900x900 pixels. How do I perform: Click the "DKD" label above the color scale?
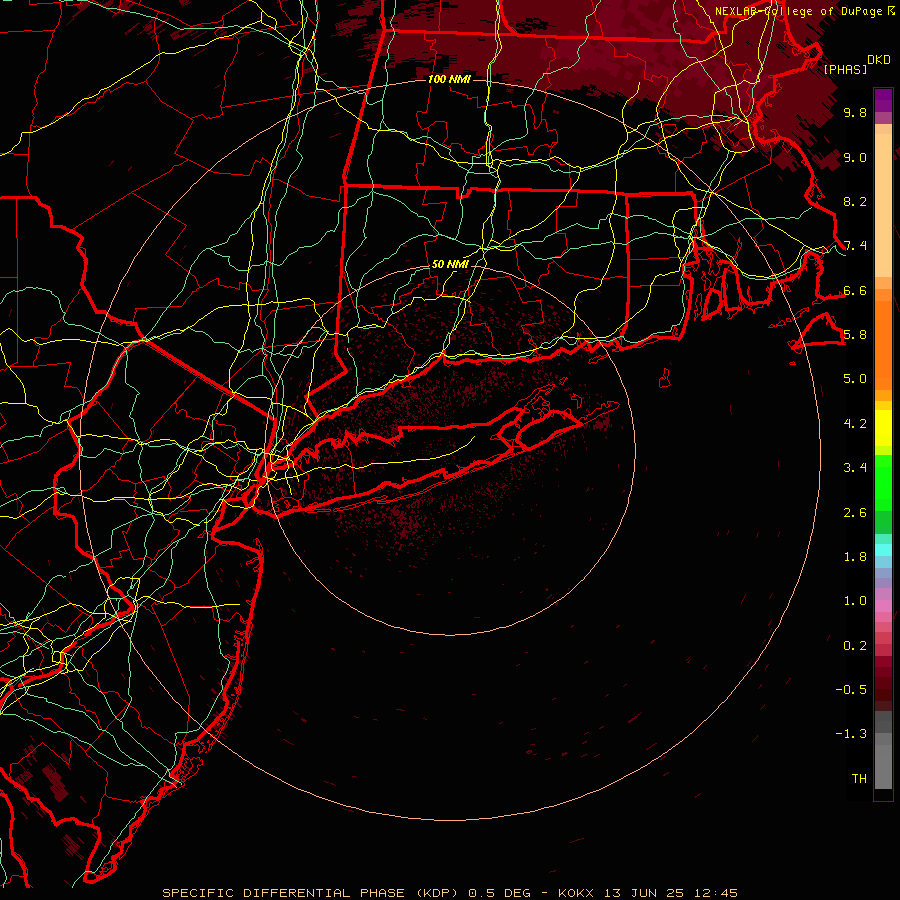(879, 60)
